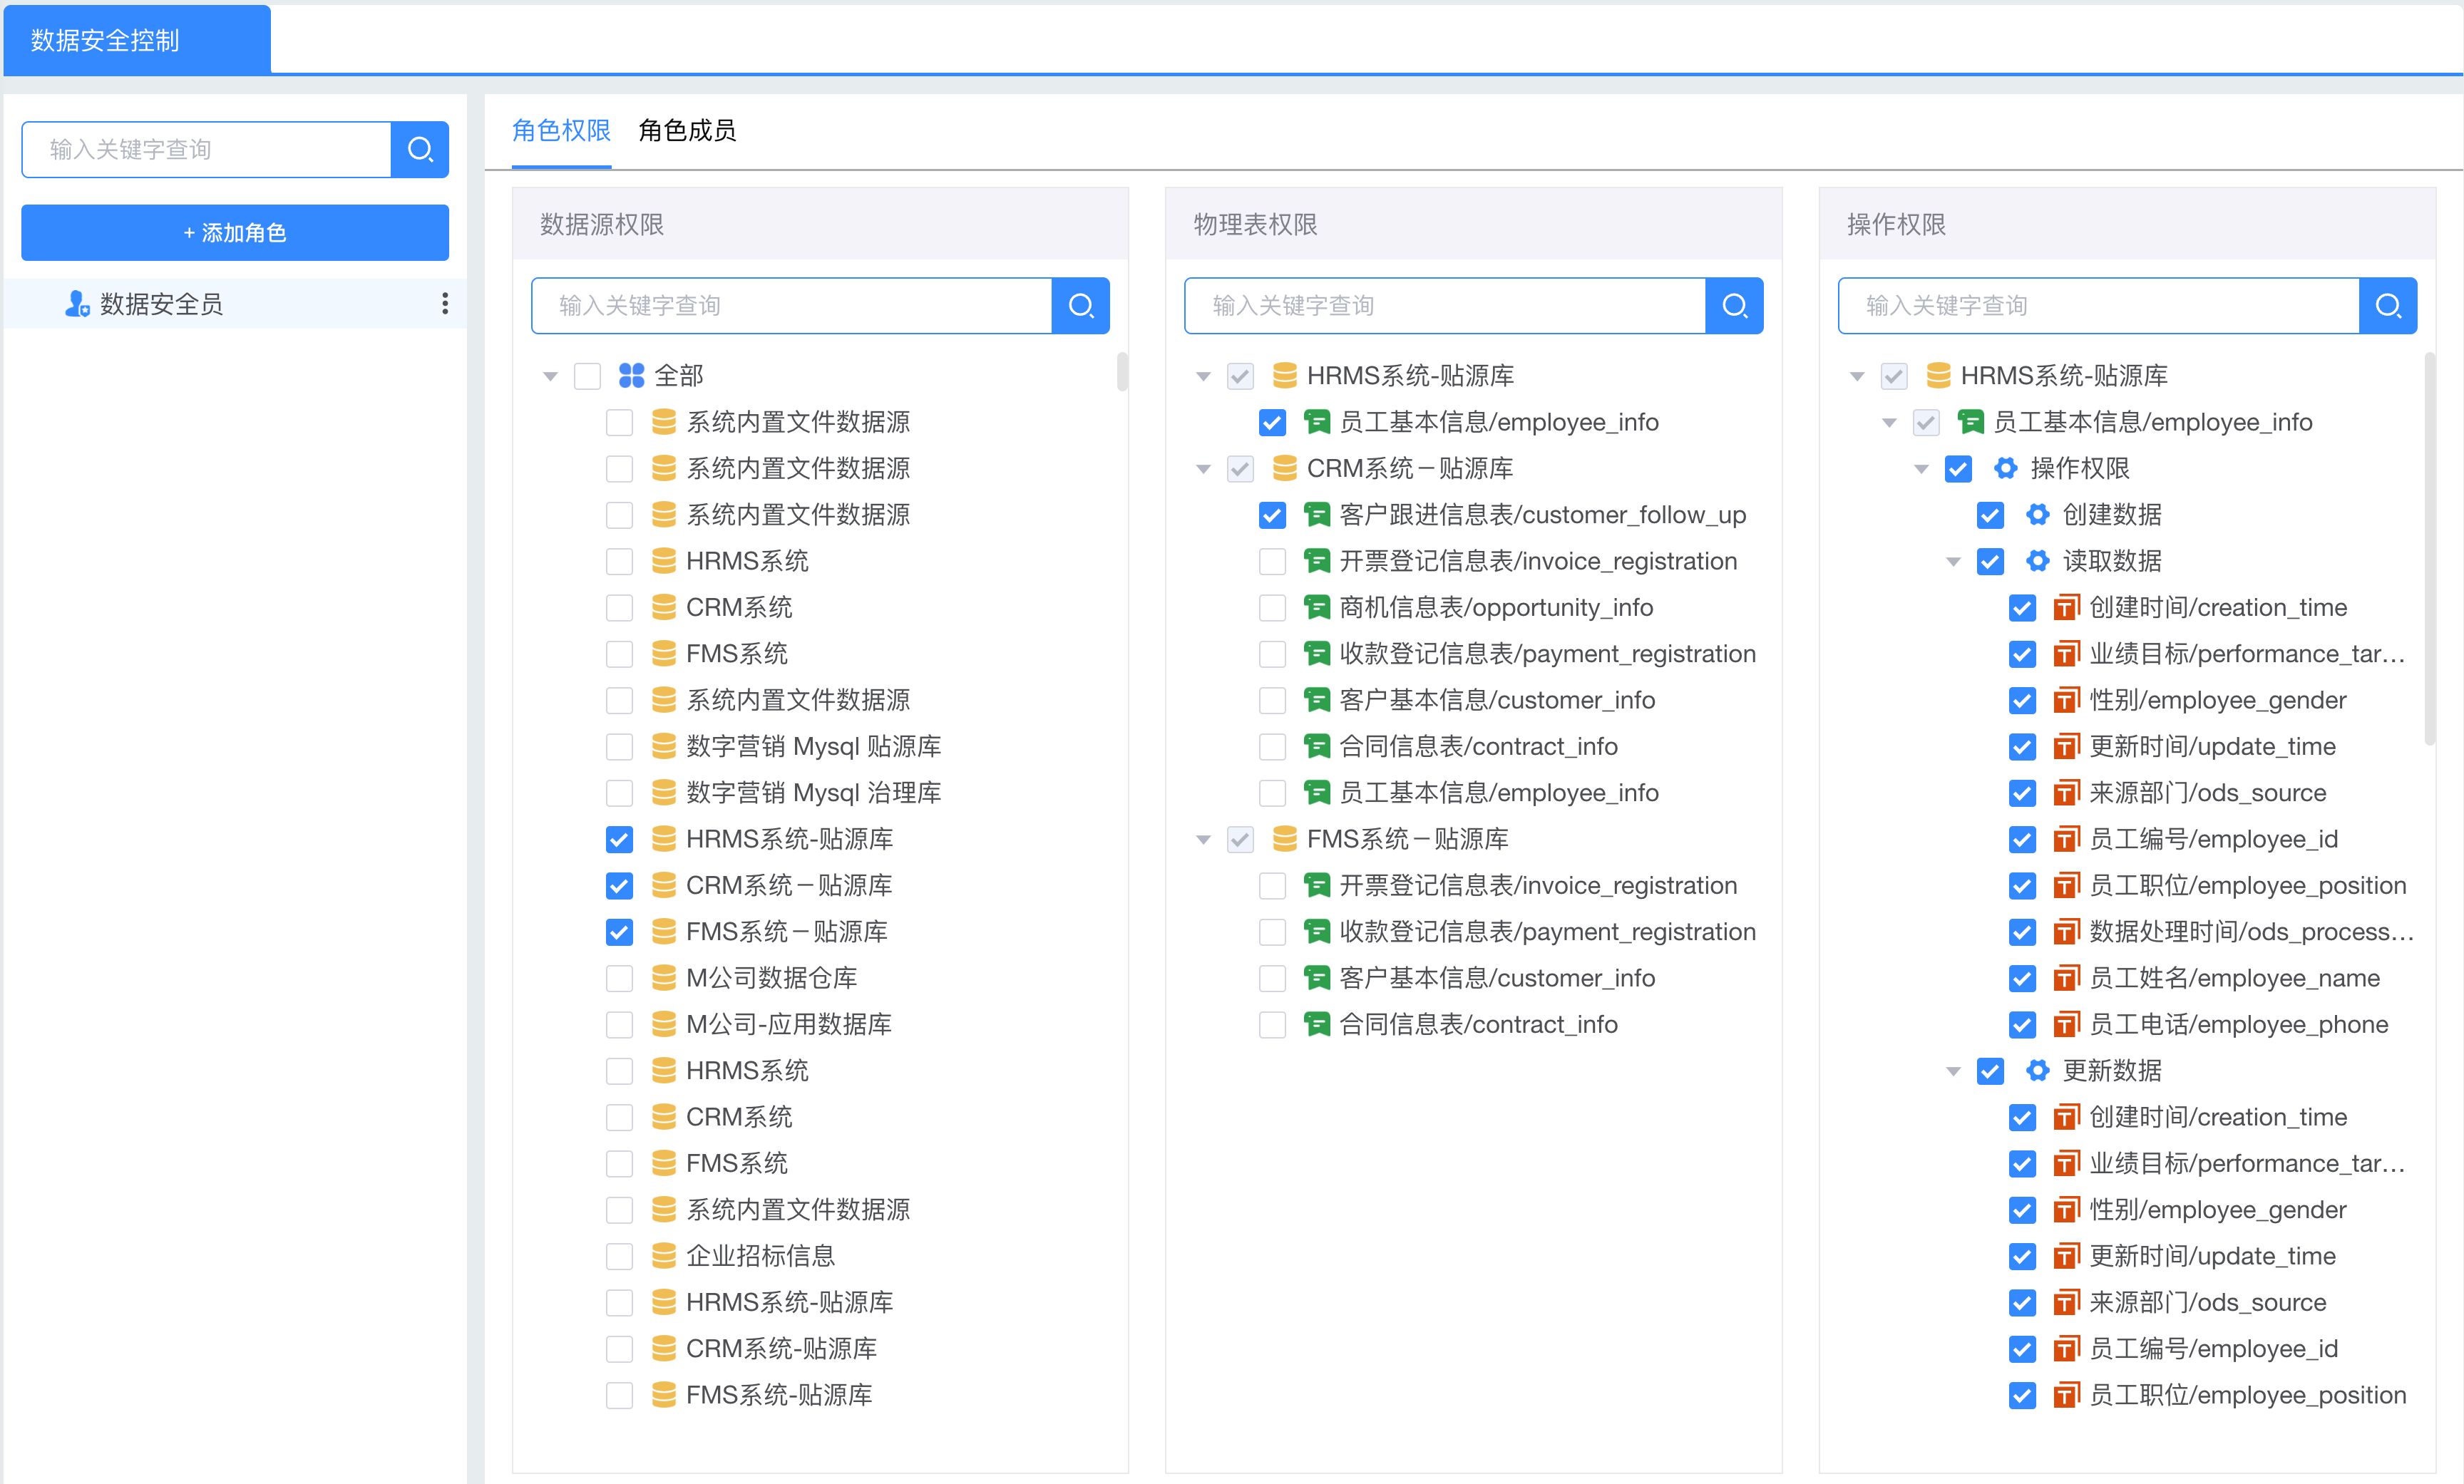Focus the 操作权限 keyword search field

(x=2098, y=305)
